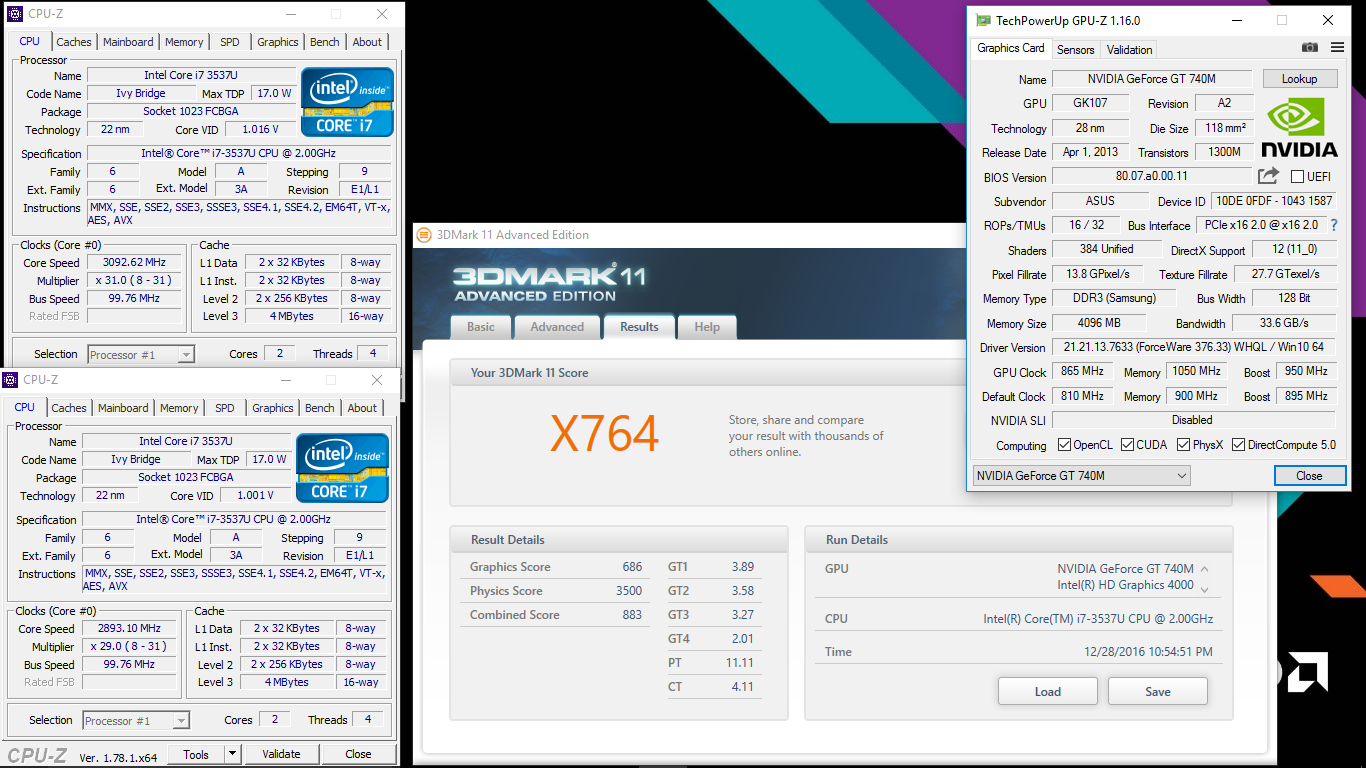Open Bench tab in the 2893.10 MHz CPU-Z window
This screenshot has height=768, width=1366.
pos(320,408)
